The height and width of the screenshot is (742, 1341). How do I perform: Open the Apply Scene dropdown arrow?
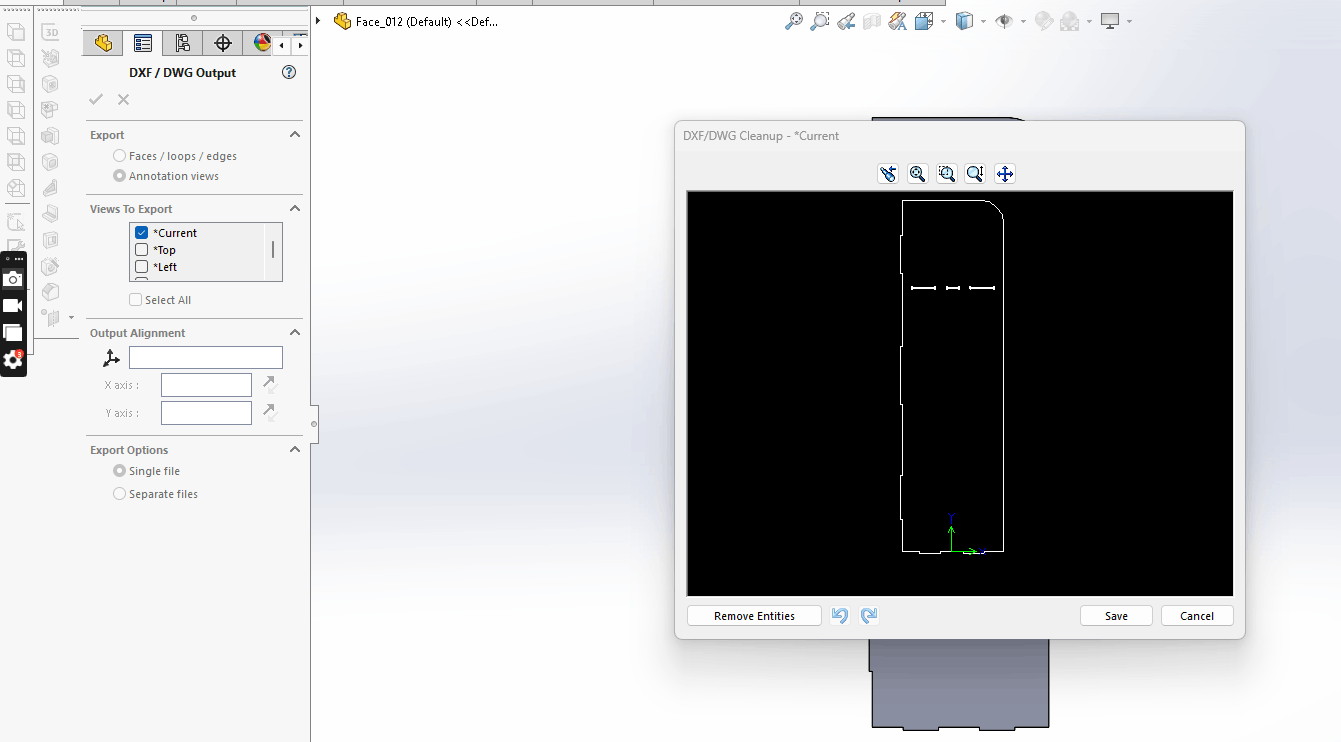(x=1089, y=21)
